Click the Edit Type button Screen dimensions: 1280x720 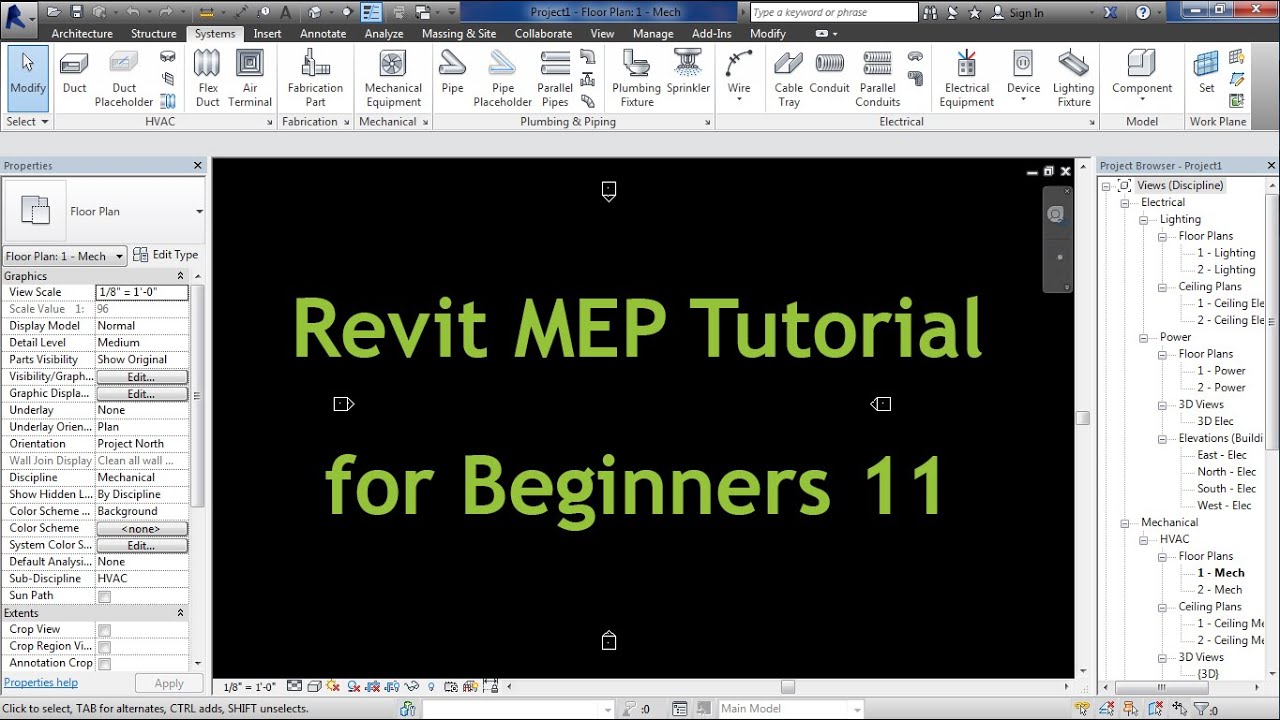(x=165, y=255)
